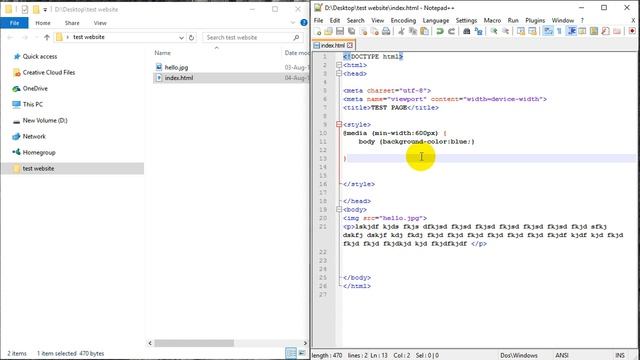Click the Cut scissors icon
Image resolution: width=640 pixels, height=360 pixels.
[x=401, y=31]
